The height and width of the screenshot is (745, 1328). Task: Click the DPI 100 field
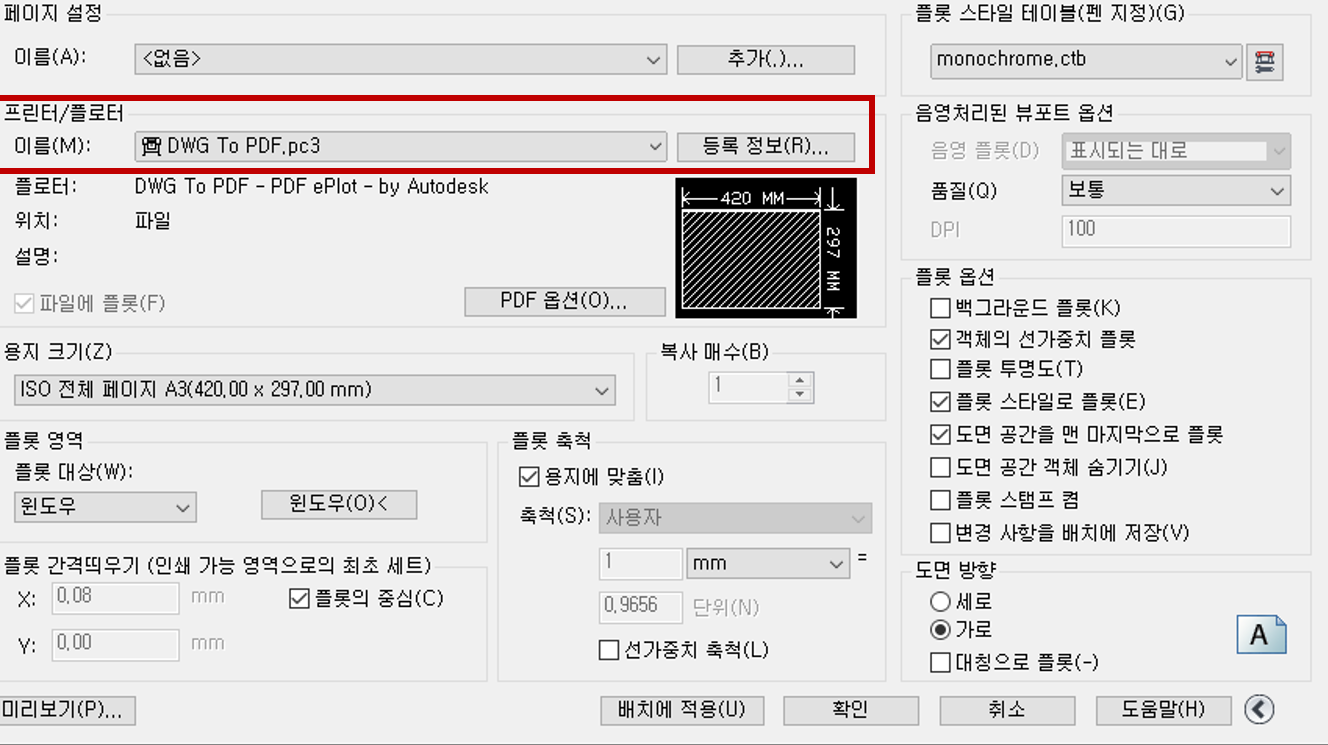[x=1175, y=230]
